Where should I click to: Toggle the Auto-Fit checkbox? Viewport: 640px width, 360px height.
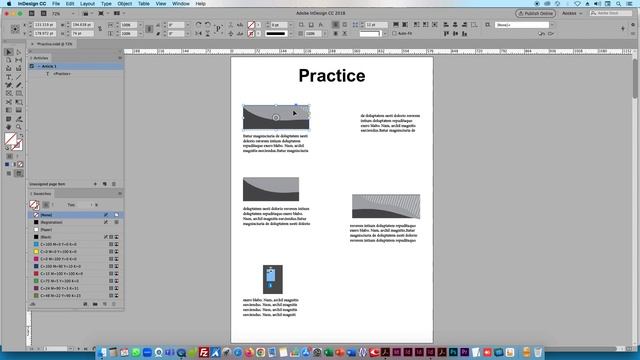coord(394,33)
